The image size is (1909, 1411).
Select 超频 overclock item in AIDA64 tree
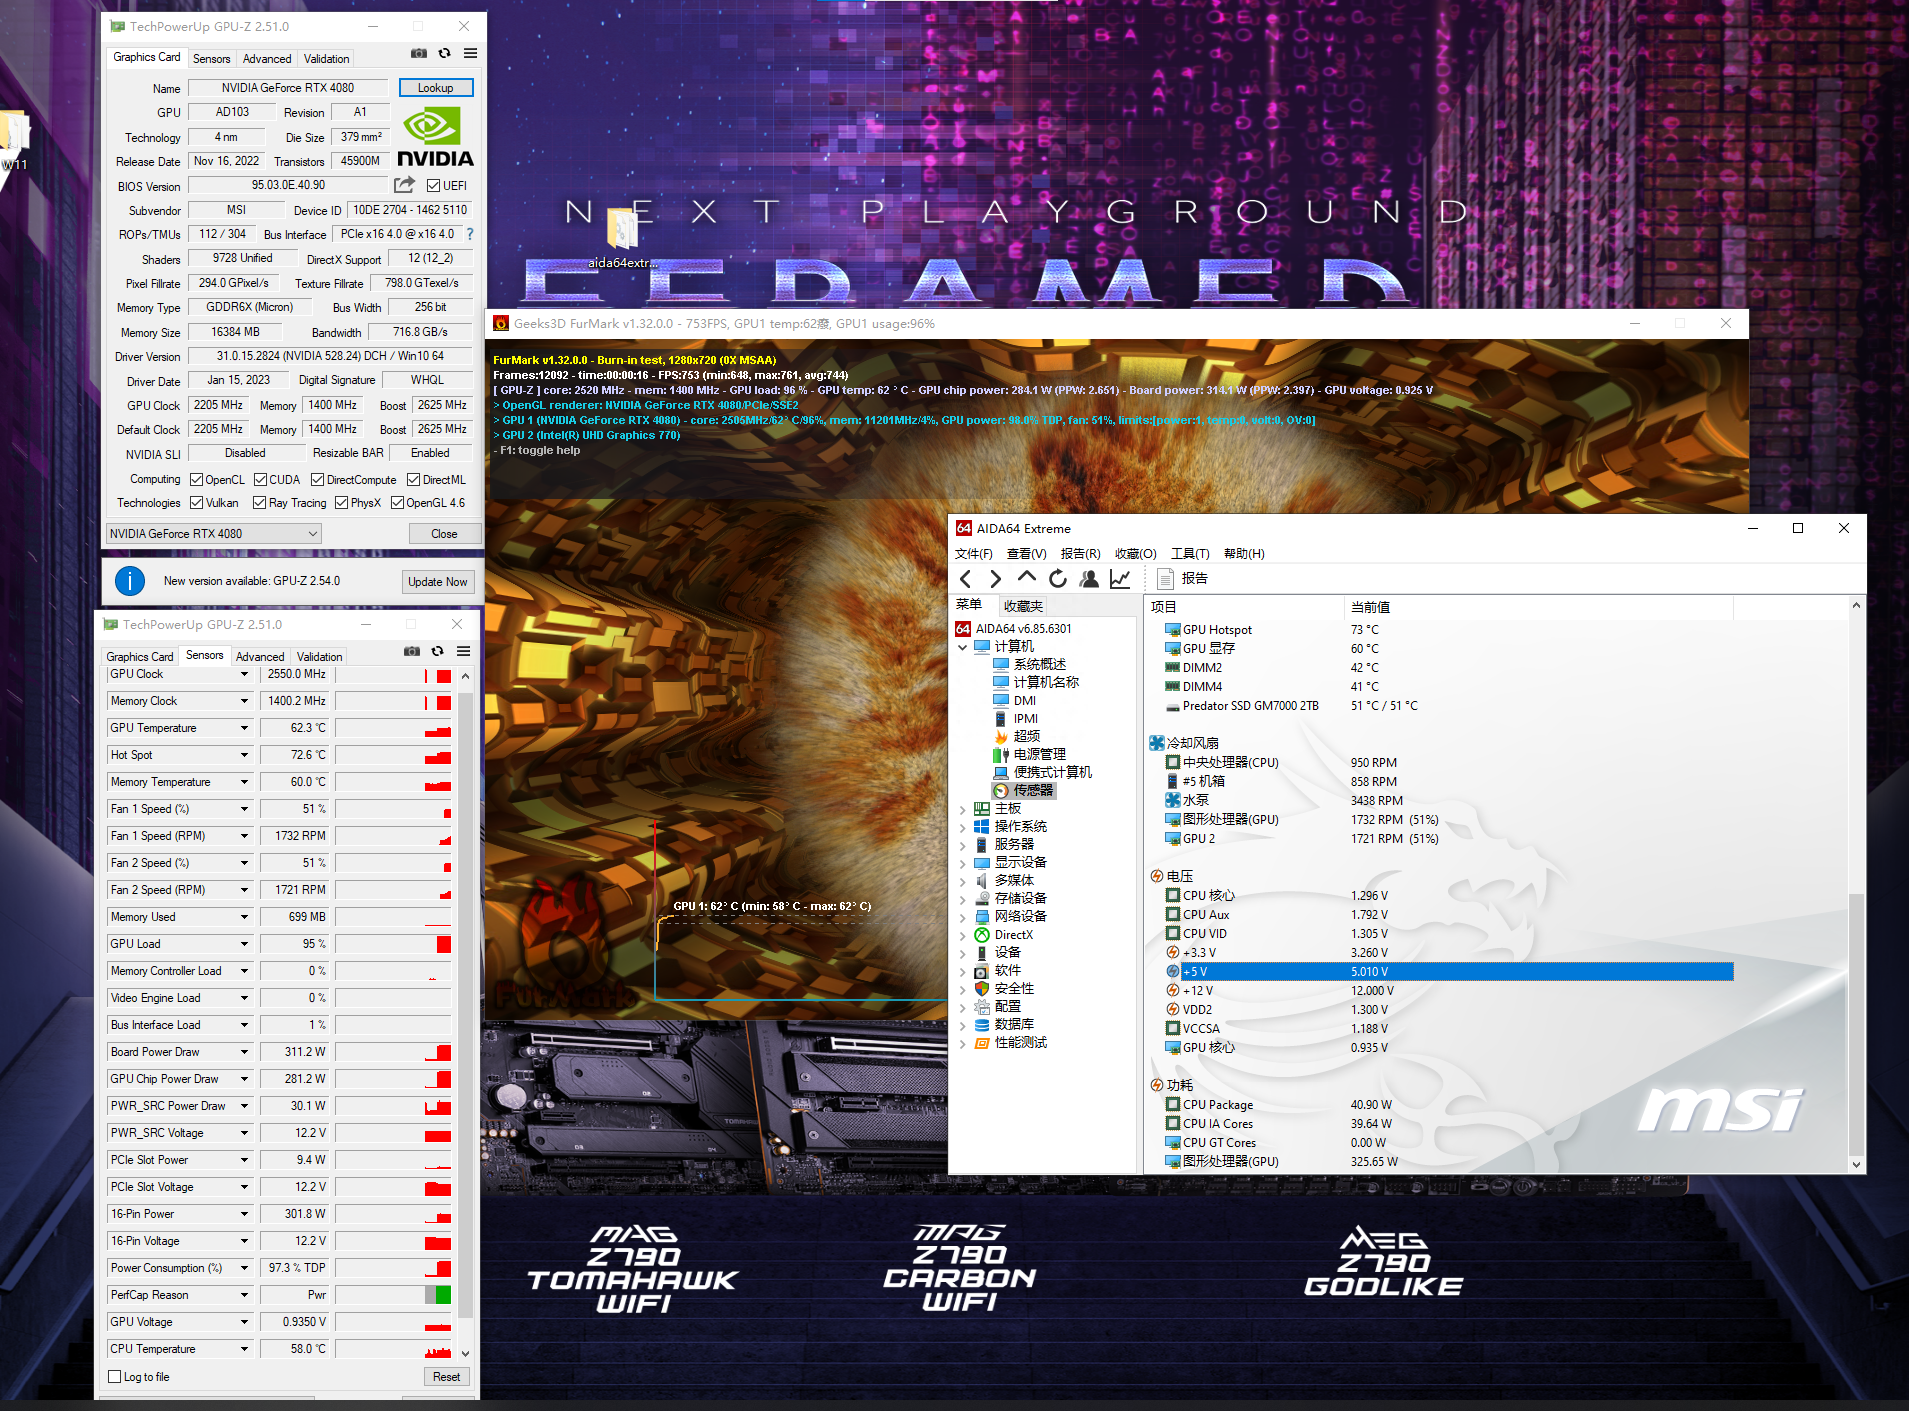1017,736
